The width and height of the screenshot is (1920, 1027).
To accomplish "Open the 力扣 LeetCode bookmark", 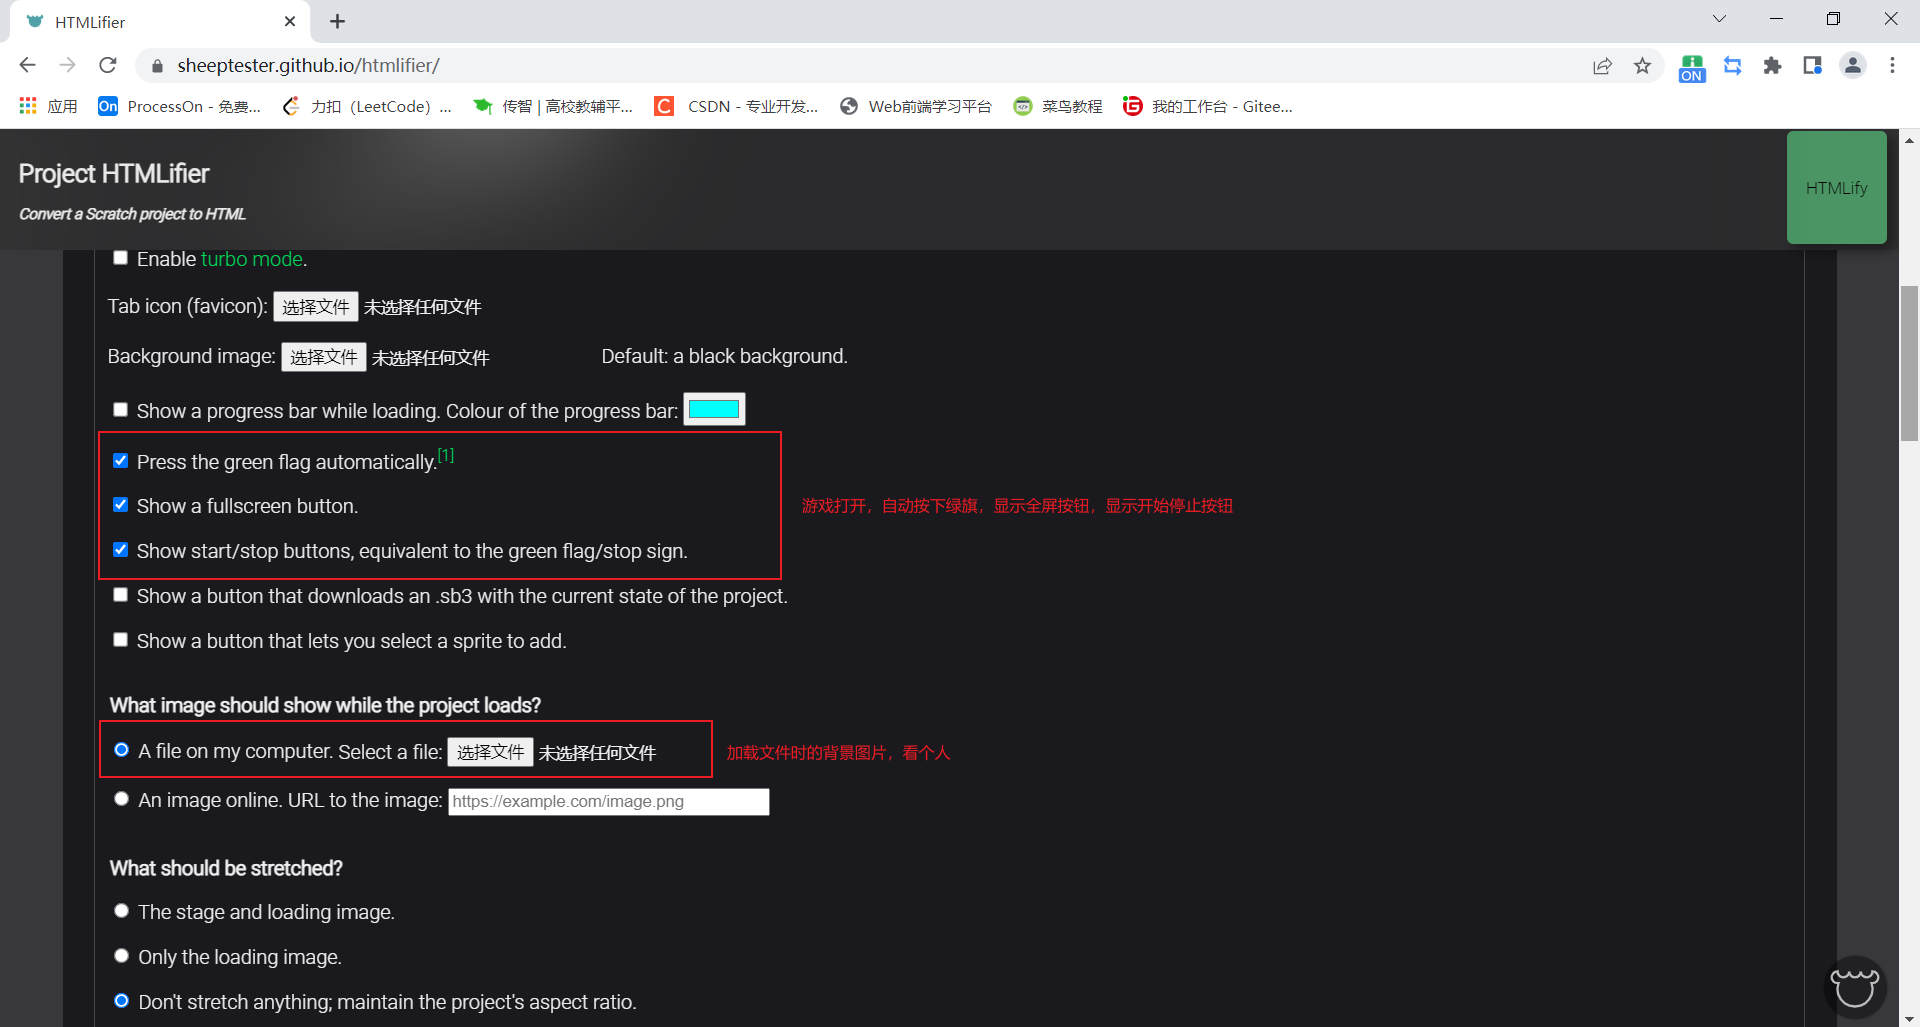I will click(x=365, y=106).
